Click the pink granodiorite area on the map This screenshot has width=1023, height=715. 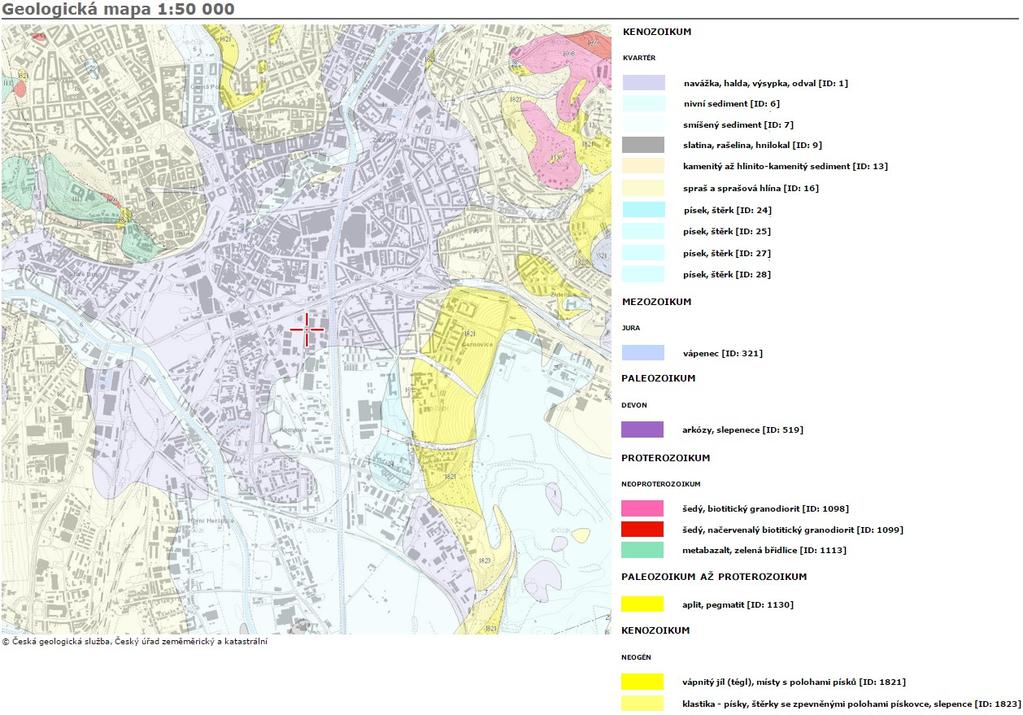553,150
